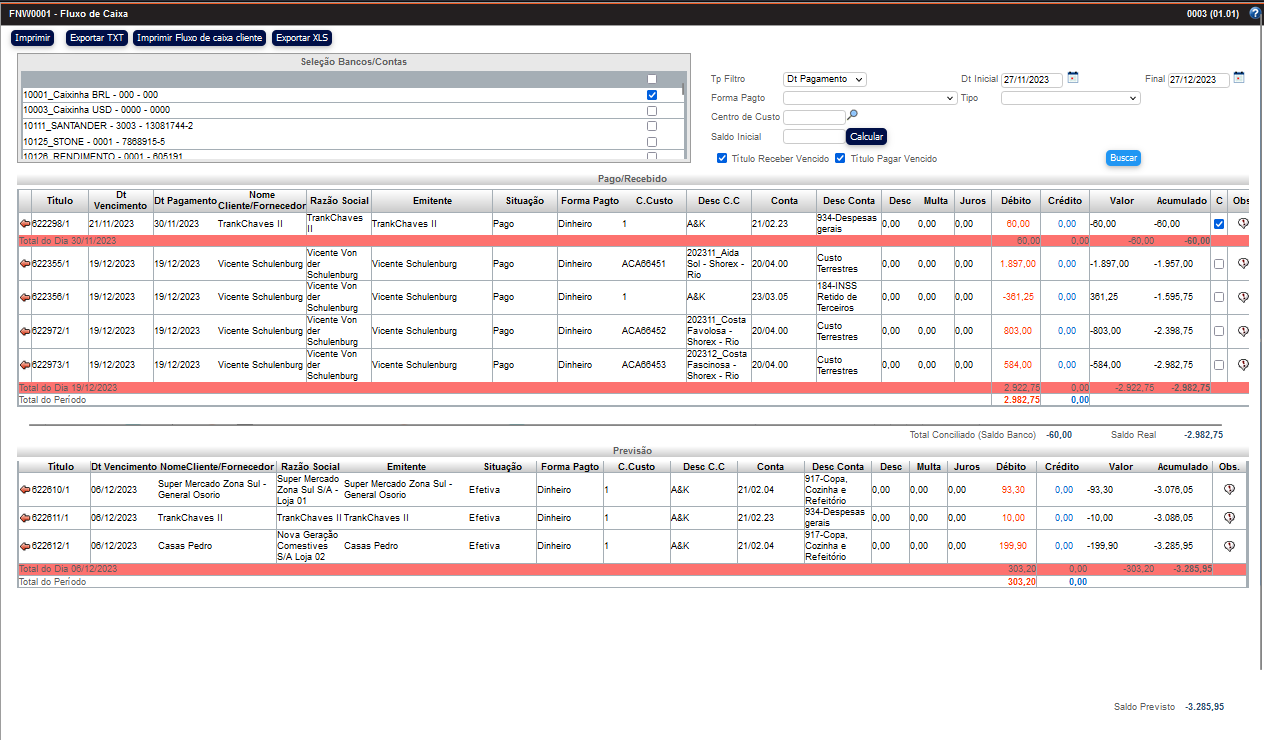Expand the Tp Filtro dropdown
This screenshot has width=1264, height=740.
tap(825, 79)
